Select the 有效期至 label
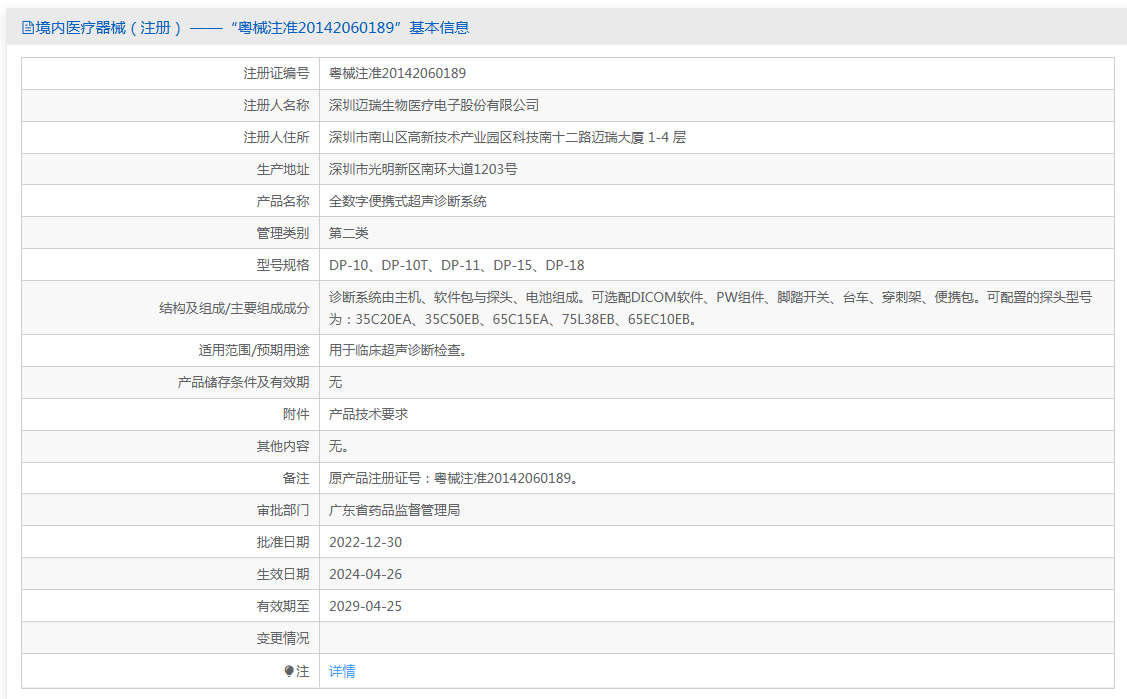Image resolution: width=1127 pixels, height=699 pixels. 282,606
